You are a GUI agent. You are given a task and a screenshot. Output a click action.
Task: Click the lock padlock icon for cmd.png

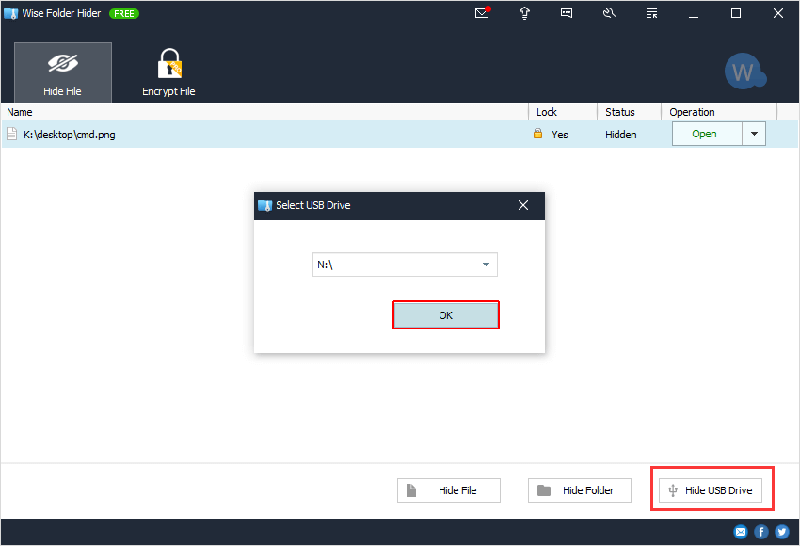[x=538, y=134]
